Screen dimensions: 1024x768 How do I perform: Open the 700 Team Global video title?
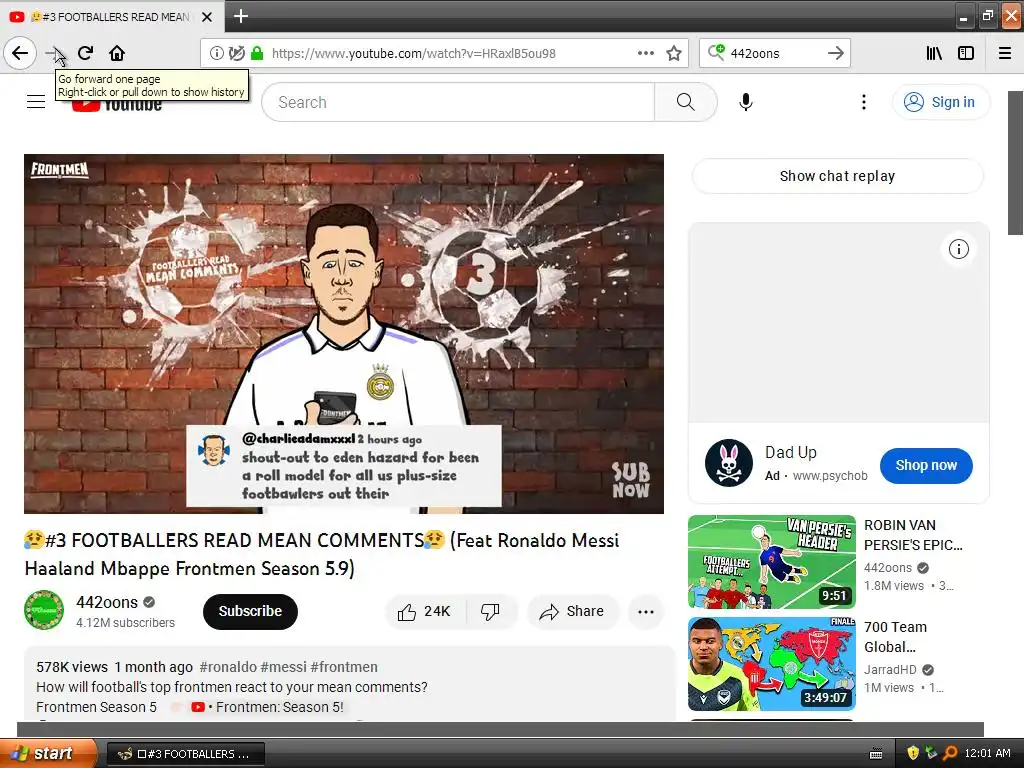pos(895,637)
